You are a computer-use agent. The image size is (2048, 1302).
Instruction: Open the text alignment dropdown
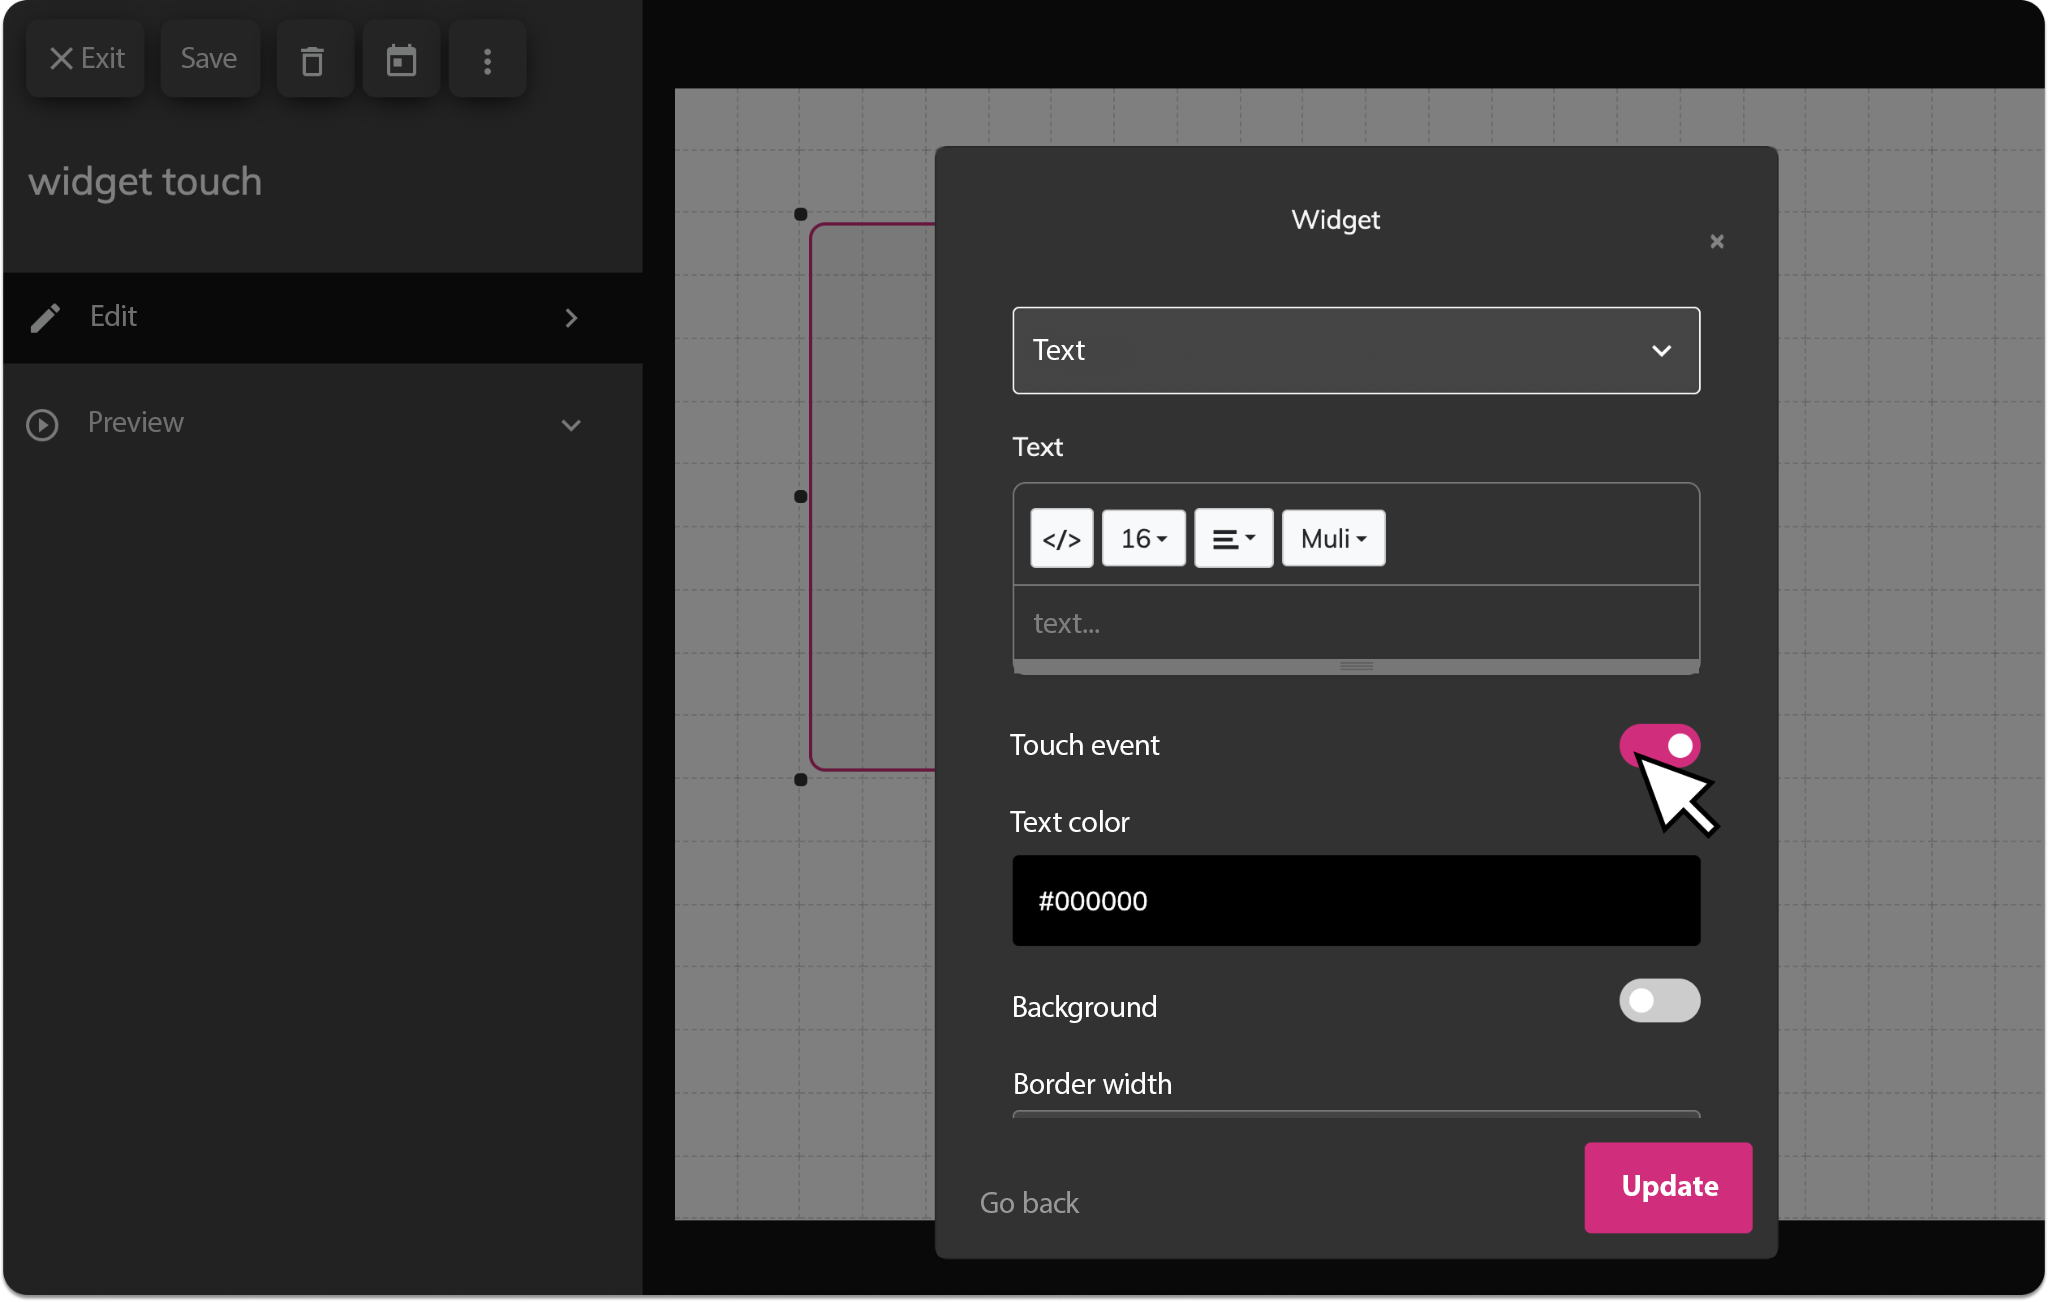point(1233,539)
